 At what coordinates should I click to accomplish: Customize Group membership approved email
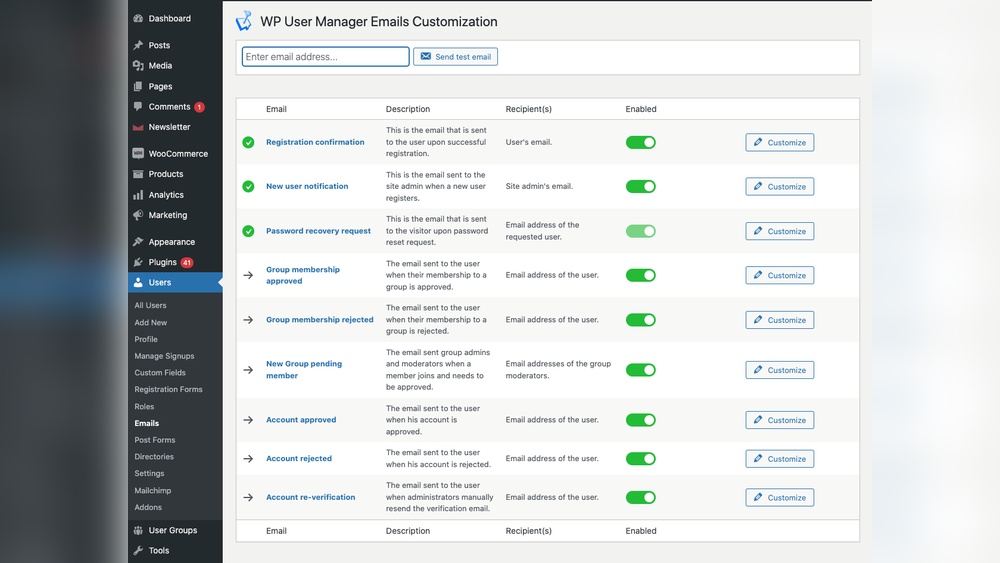(779, 275)
